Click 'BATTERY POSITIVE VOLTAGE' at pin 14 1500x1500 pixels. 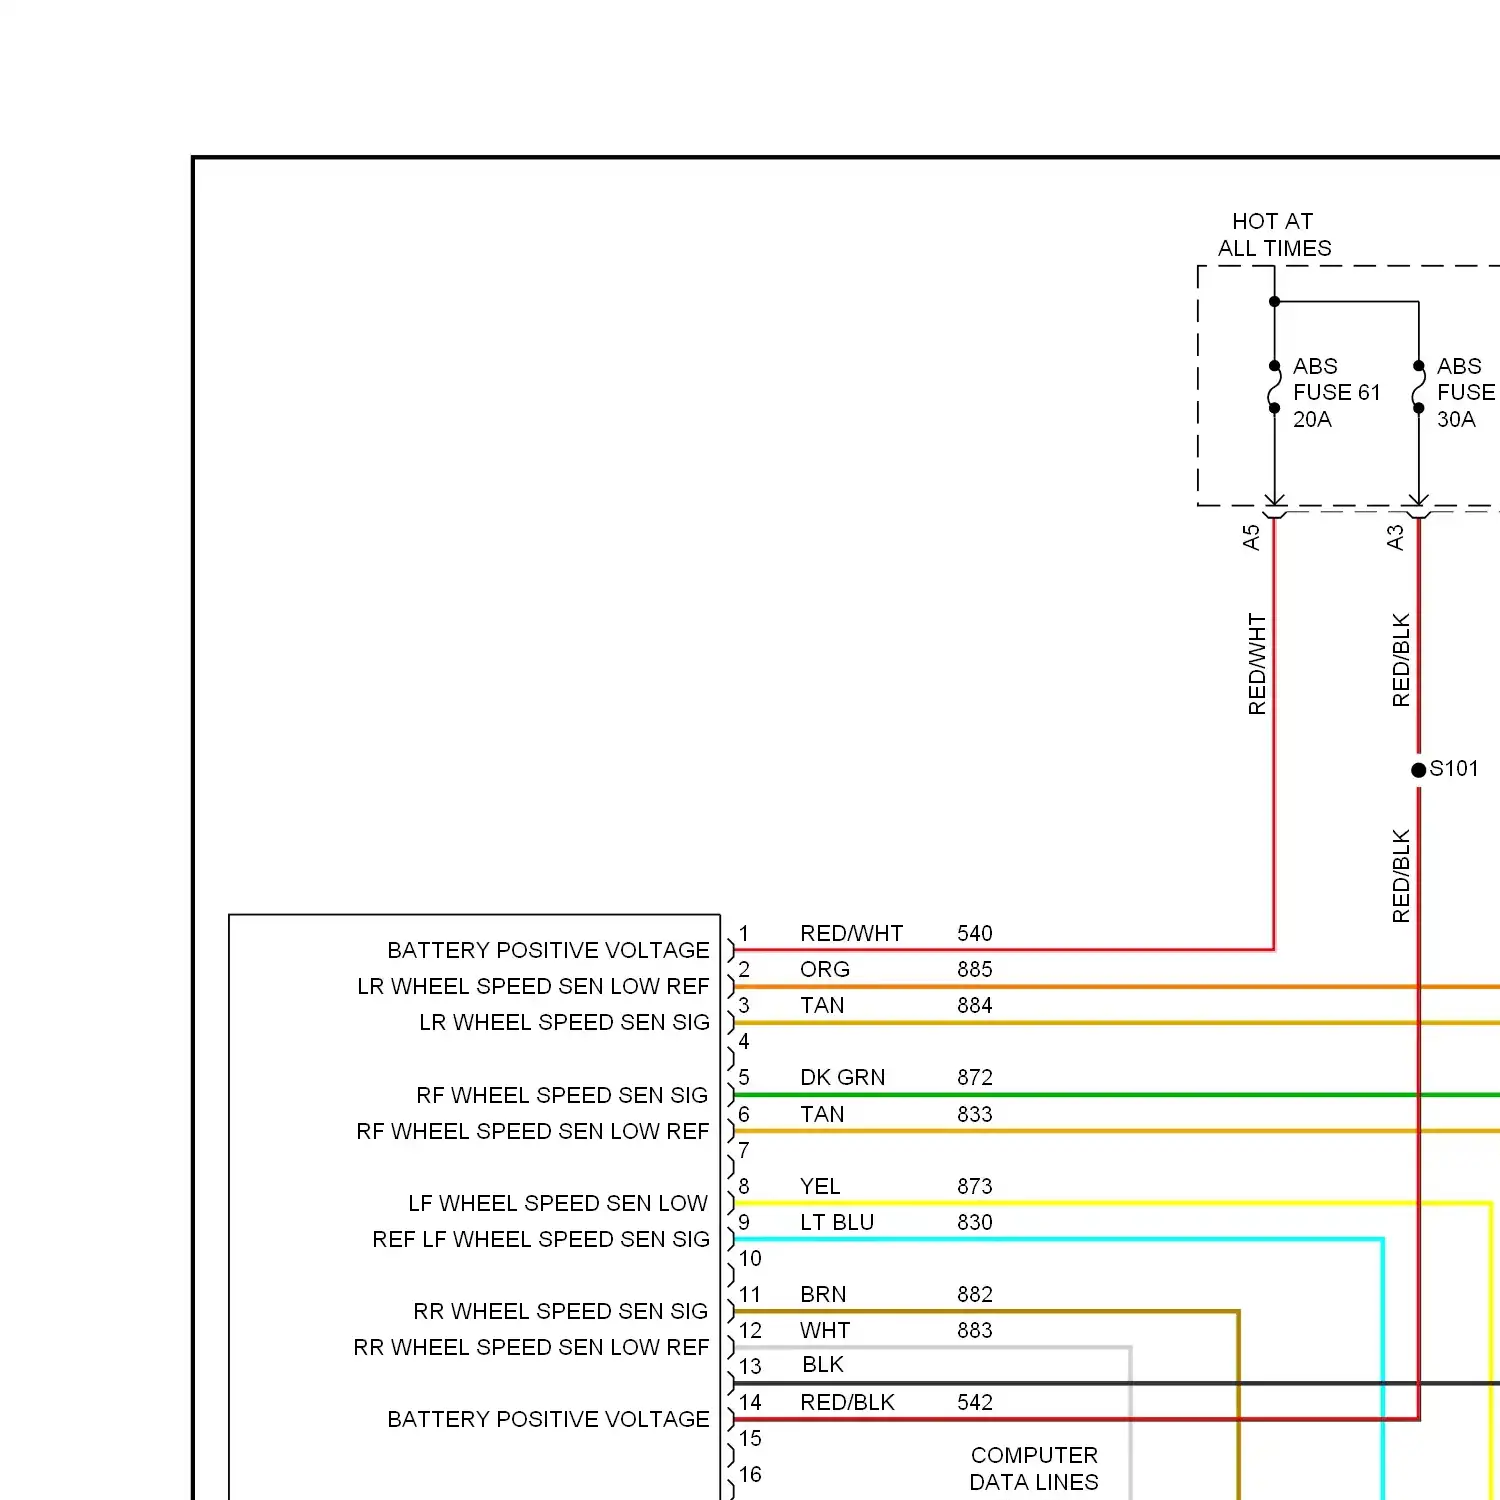[548, 1419]
